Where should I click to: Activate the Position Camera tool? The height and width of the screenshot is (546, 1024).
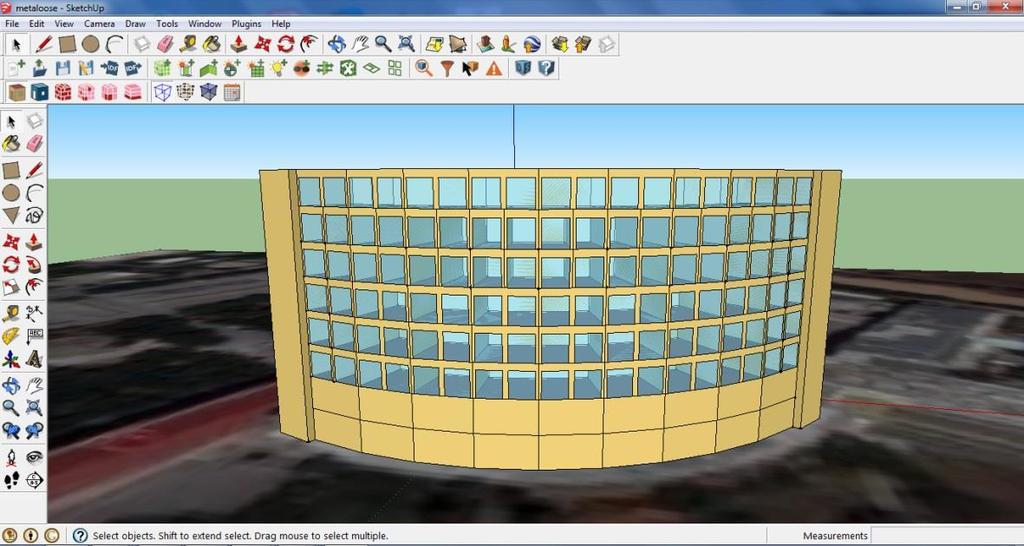tap(11, 457)
